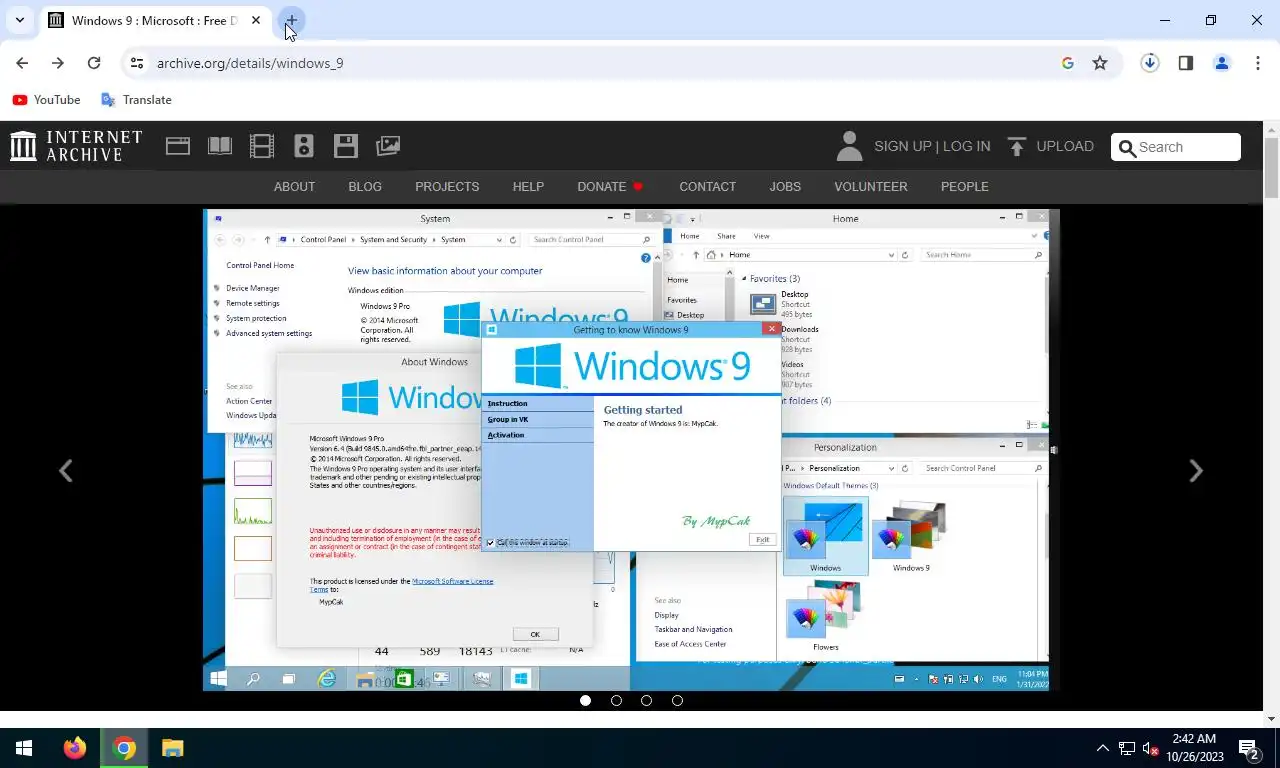This screenshot has width=1280, height=768.
Task: Open the Images icon
Action: (388, 146)
